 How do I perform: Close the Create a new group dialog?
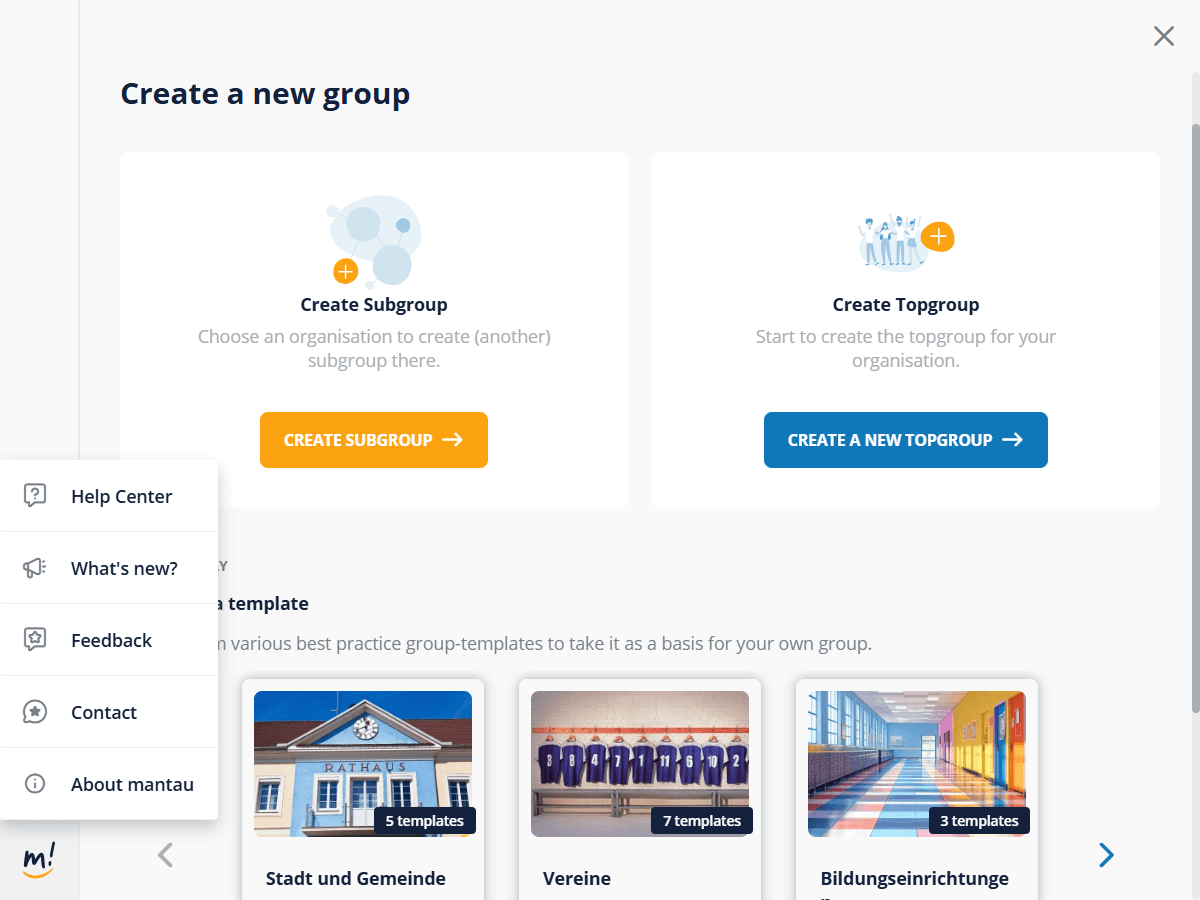(1164, 37)
